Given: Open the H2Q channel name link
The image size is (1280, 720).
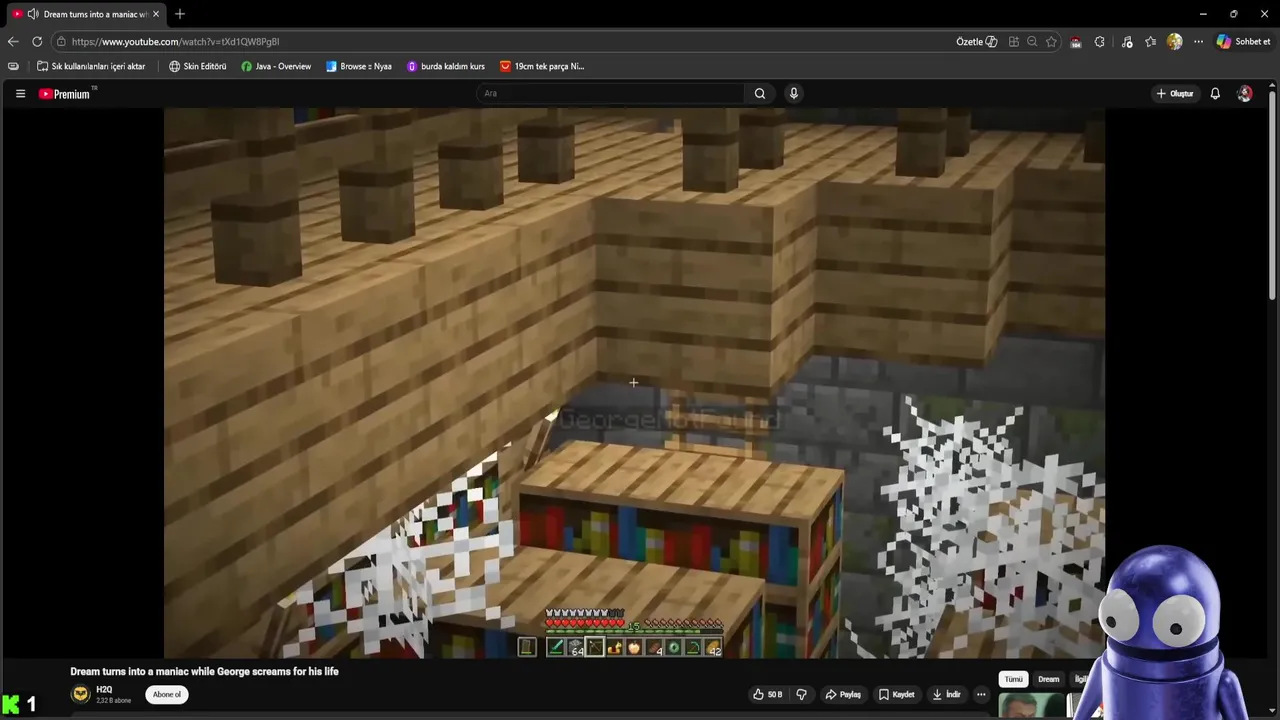Looking at the screenshot, I should point(104,690).
